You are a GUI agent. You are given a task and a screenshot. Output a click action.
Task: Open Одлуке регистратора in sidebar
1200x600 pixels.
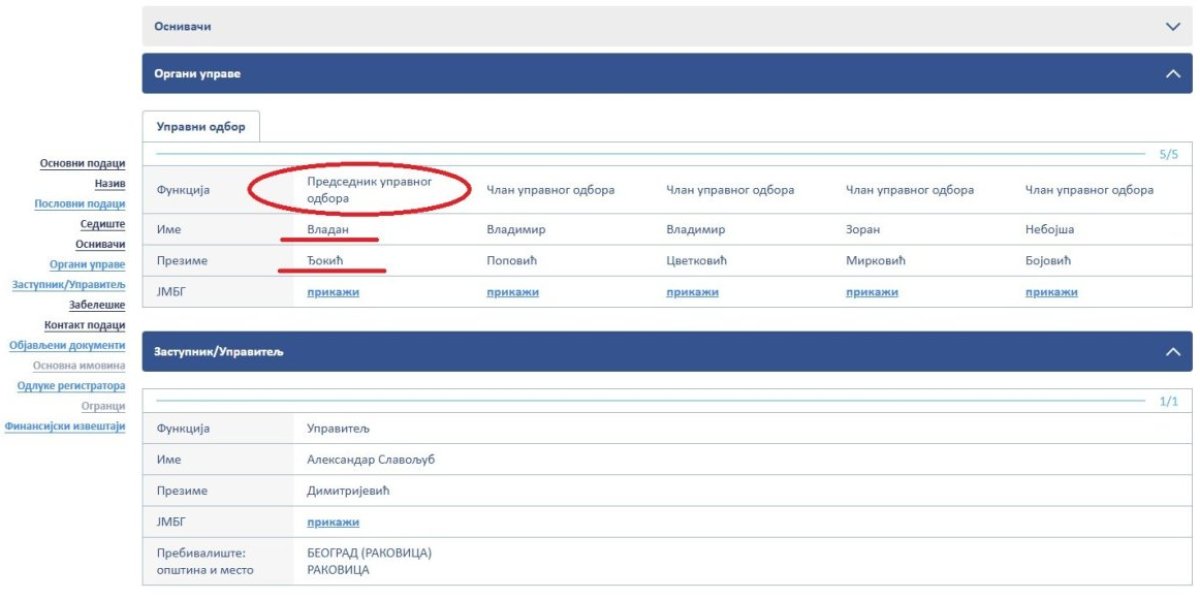tap(71, 386)
